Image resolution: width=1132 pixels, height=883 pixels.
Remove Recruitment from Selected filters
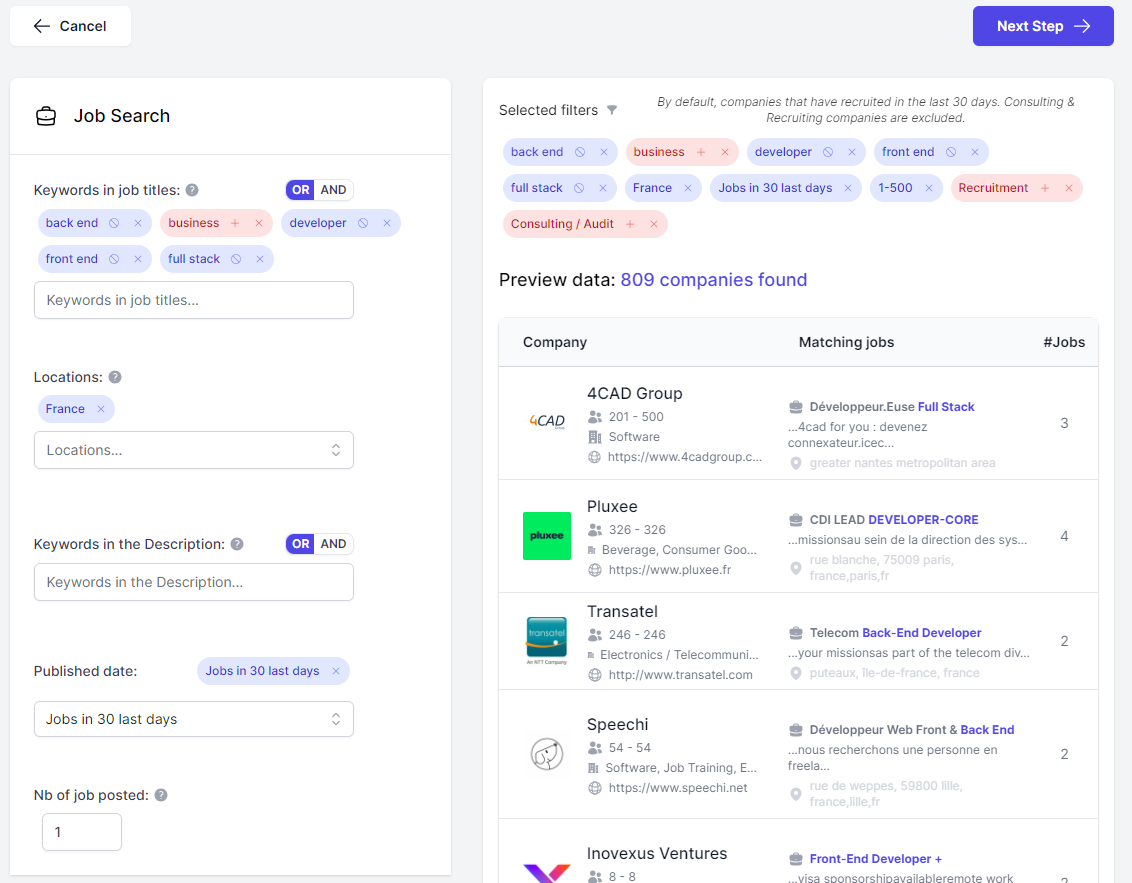(x=1069, y=188)
